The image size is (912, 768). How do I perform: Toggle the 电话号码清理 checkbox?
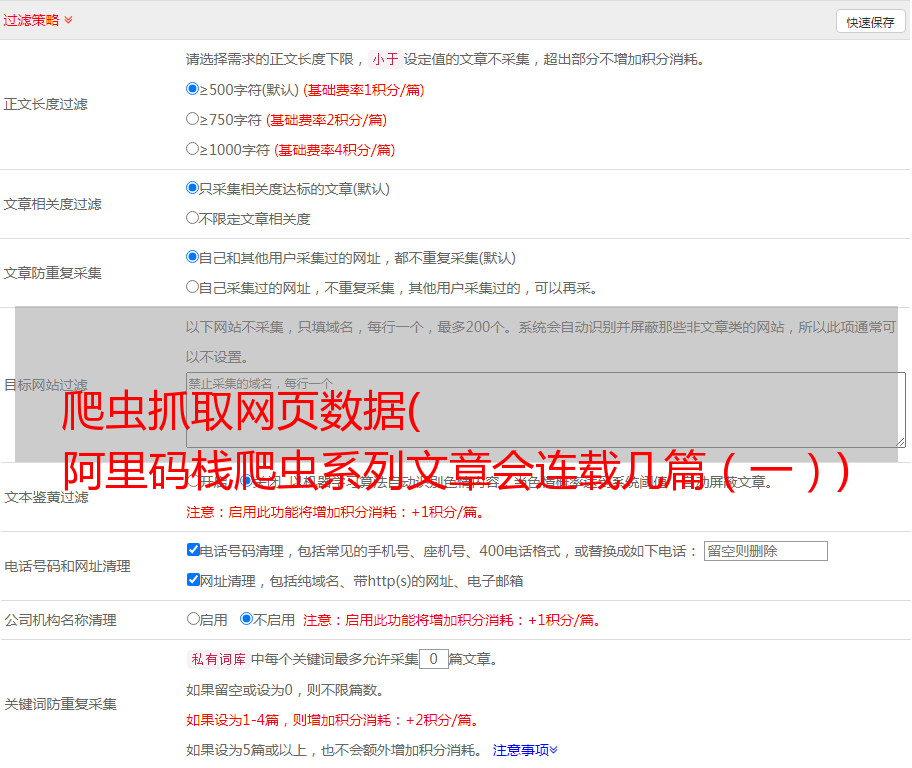pyautogui.click(x=194, y=550)
